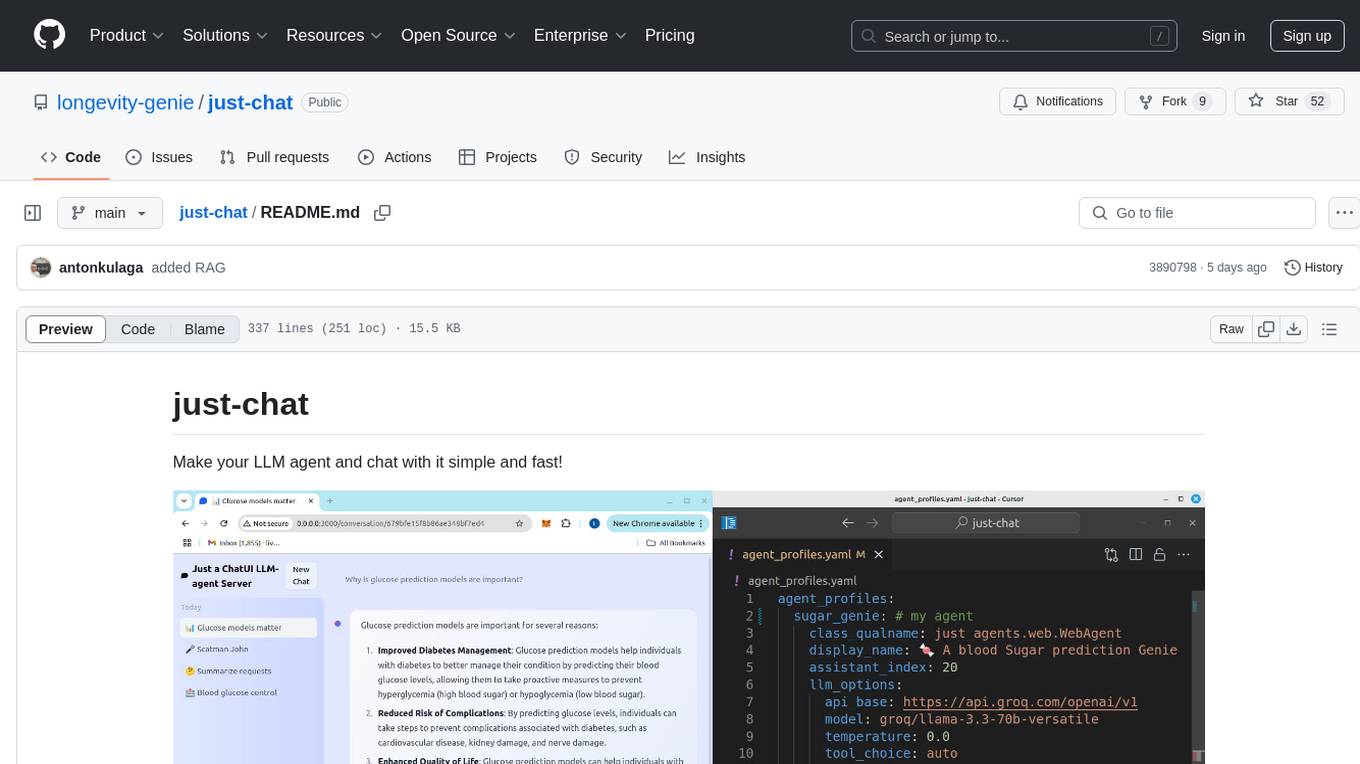Copy the README.md file path
The height and width of the screenshot is (764, 1360).
pos(382,213)
